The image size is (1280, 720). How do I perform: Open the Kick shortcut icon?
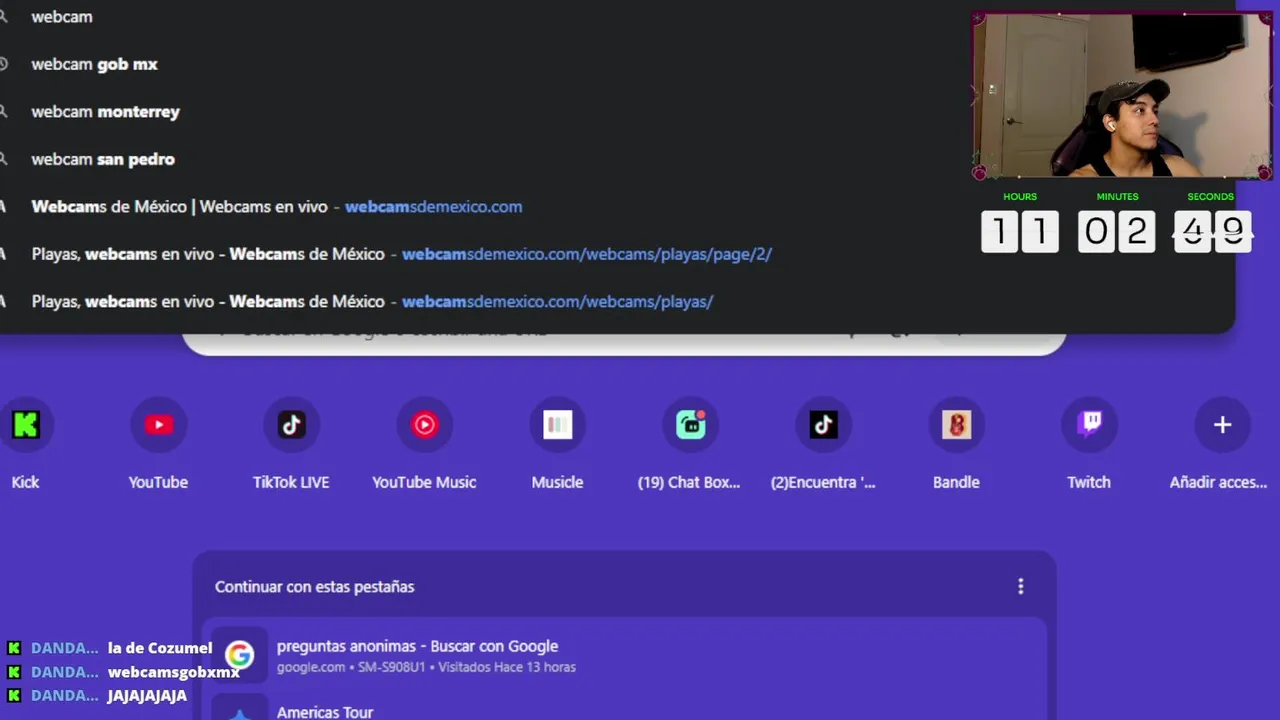(x=25, y=425)
